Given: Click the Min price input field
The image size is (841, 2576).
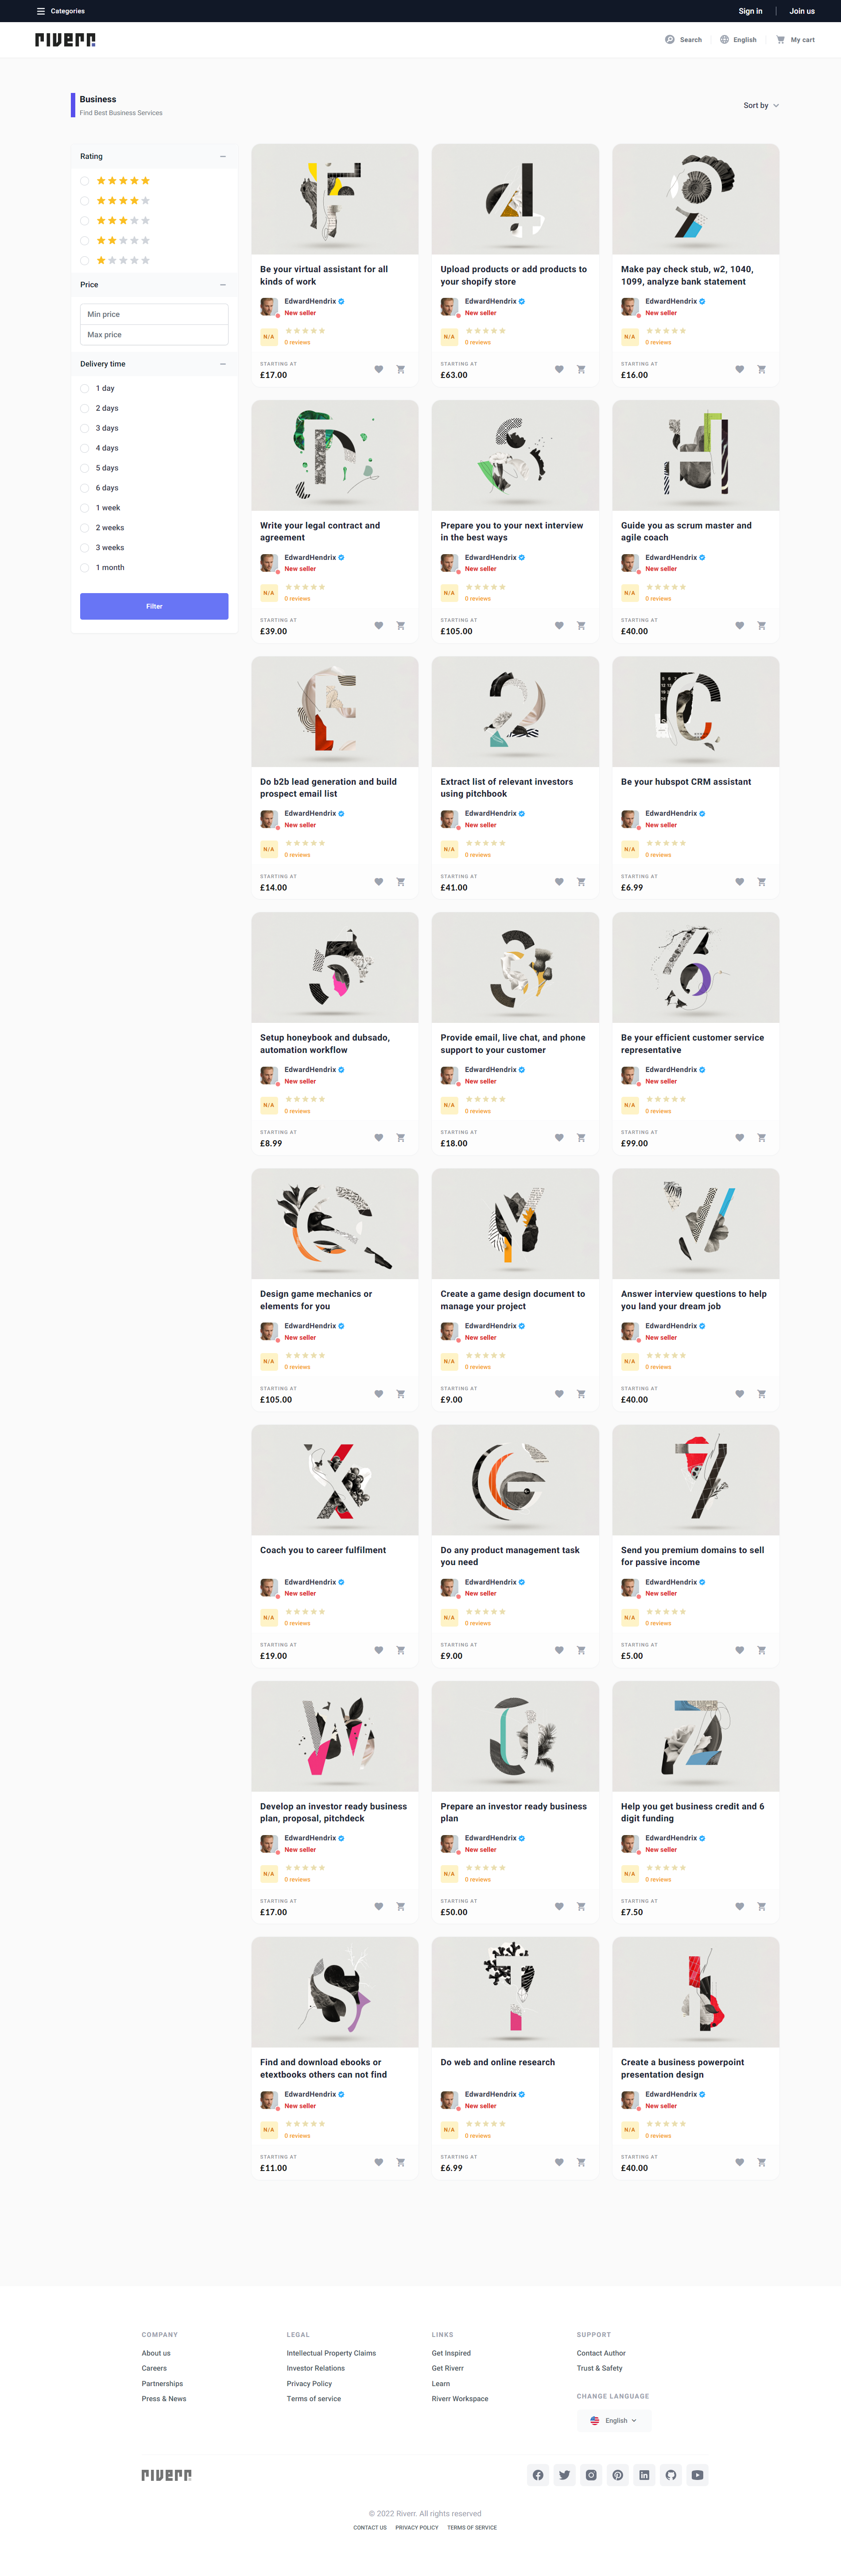Looking at the screenshot, I should click(x=154, y=314).
